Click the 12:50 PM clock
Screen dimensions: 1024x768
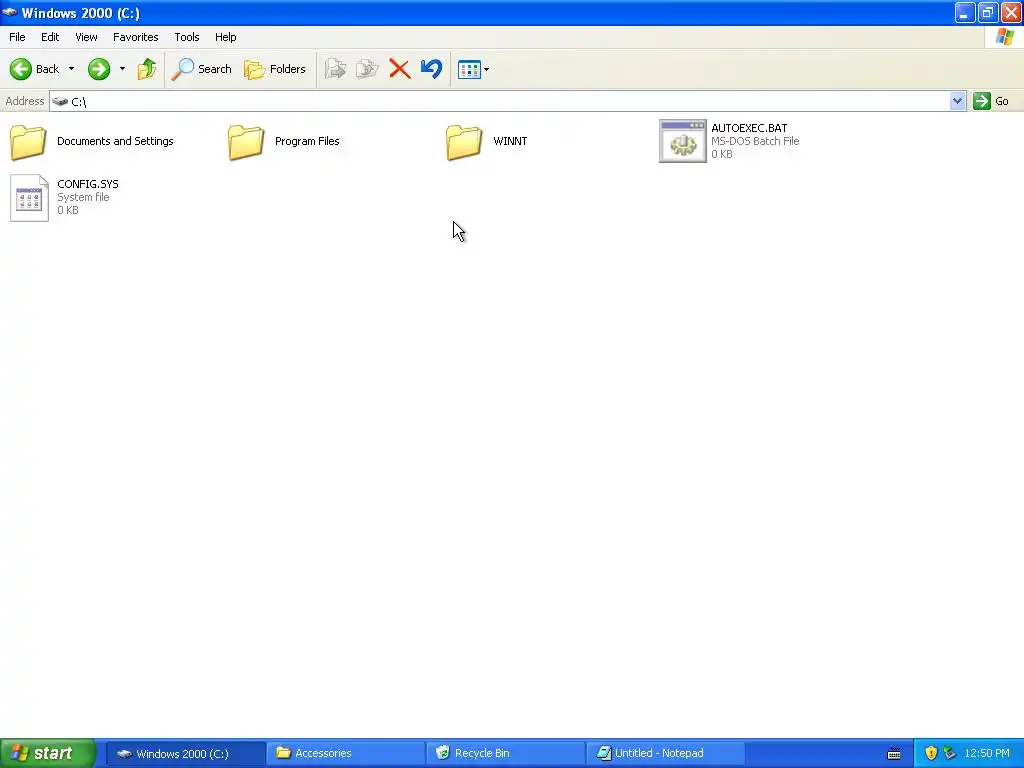(x=987, y=753)
